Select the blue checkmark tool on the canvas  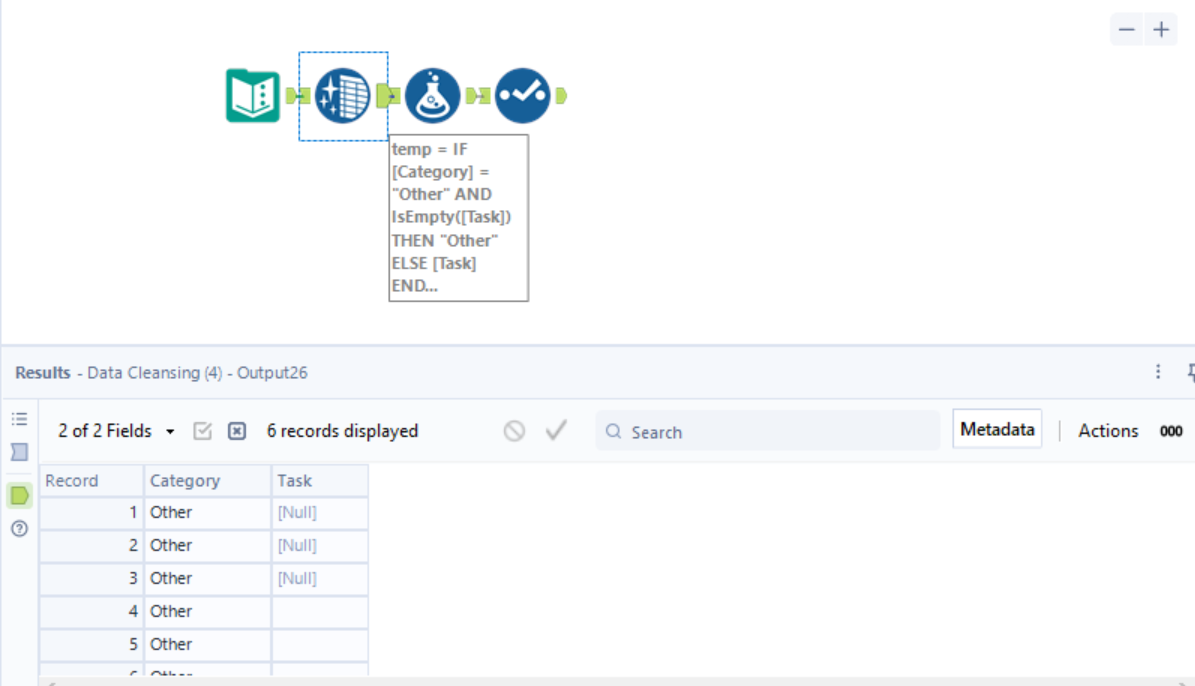(x=523, y=95)
